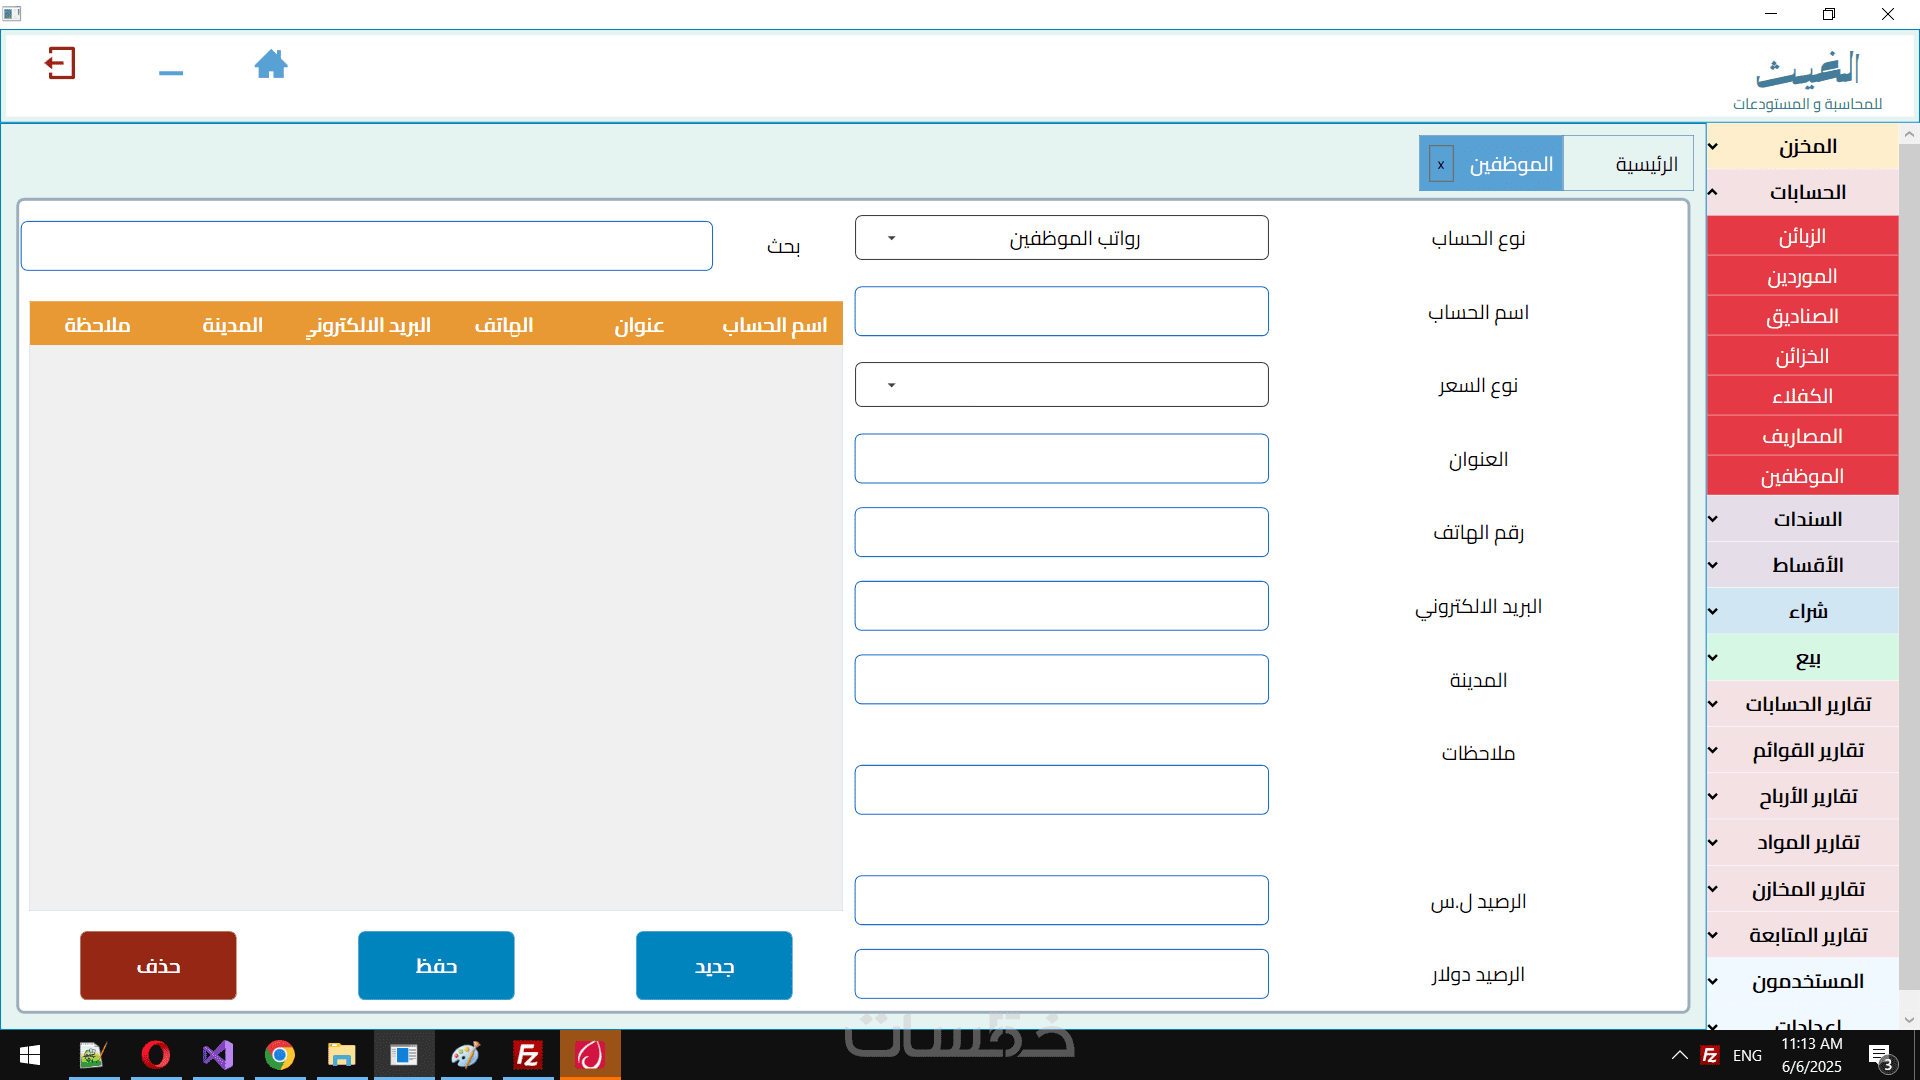Click the blue minimize dash icon
Image resolution: width=1920 pixels, height=1080 pixels.
pos(171,73)
